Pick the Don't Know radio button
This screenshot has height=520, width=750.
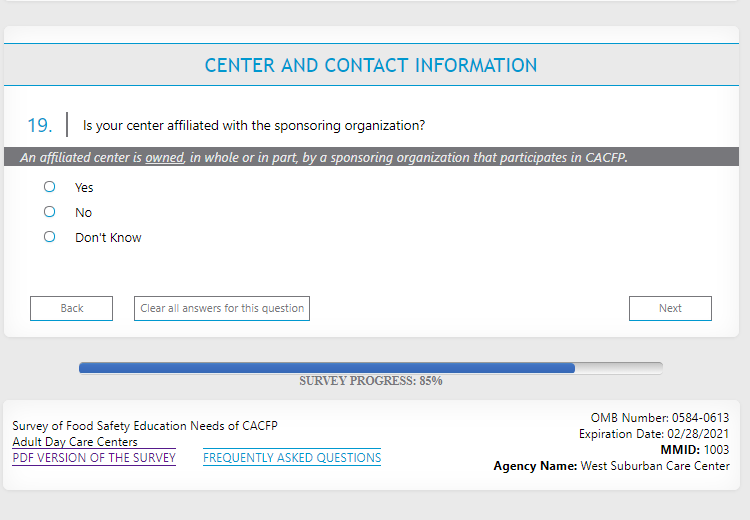[x=49, y=237]
